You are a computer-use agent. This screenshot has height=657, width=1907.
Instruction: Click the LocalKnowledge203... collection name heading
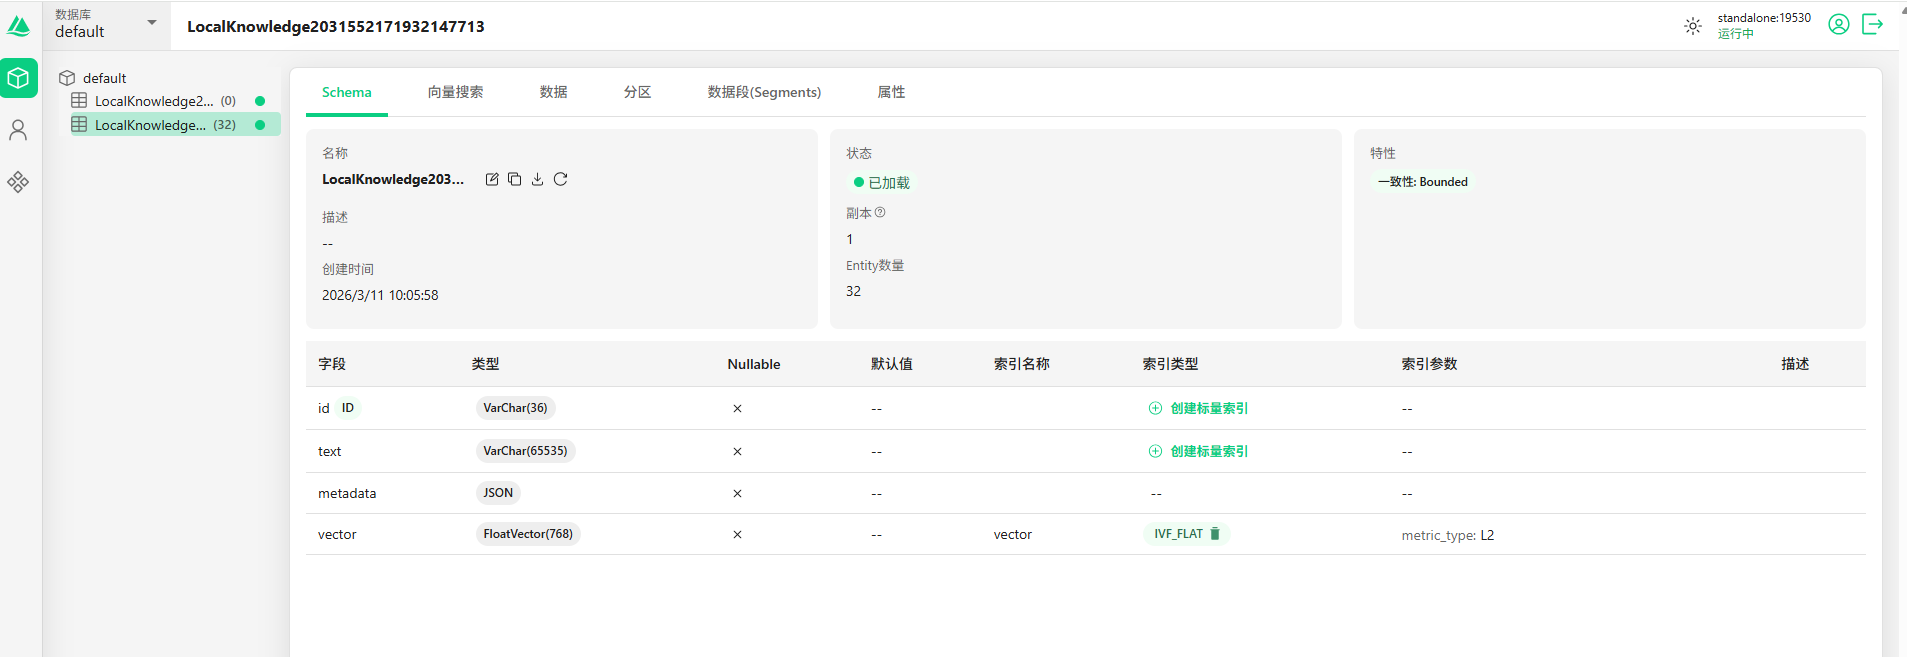pos(393,179)
